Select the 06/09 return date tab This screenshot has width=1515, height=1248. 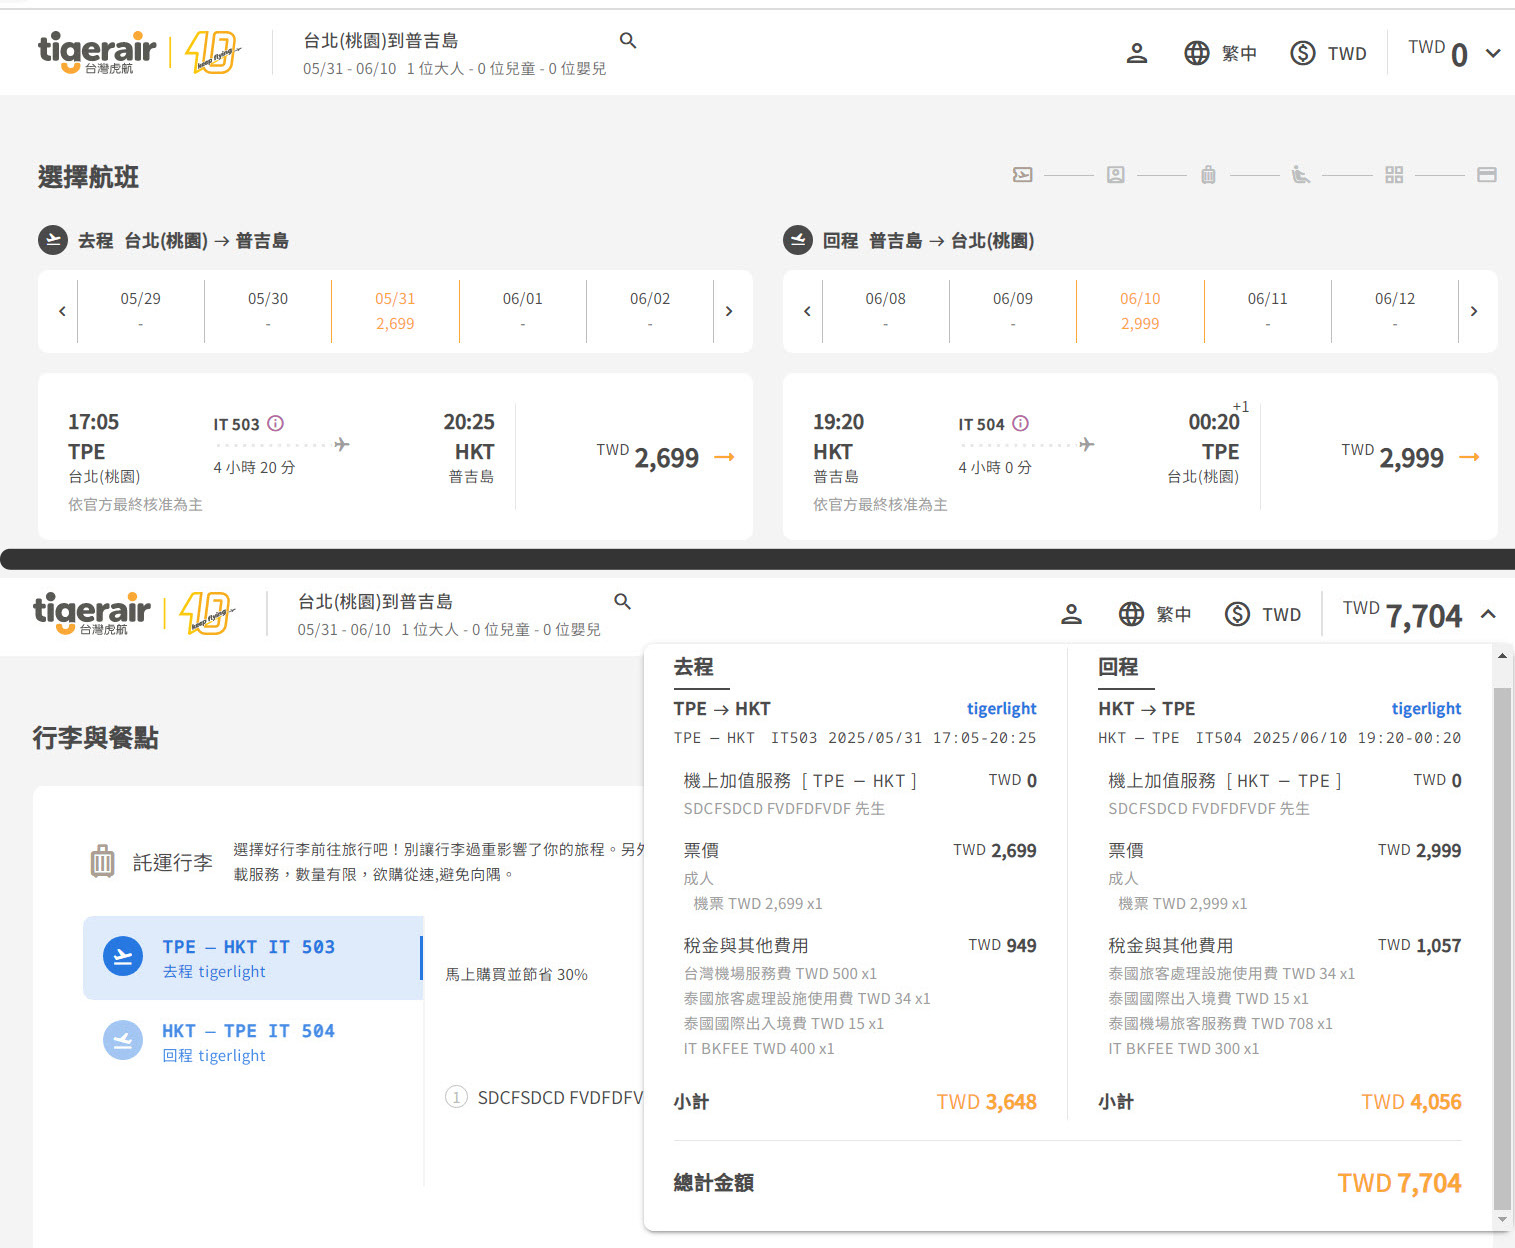[1013, 311]
